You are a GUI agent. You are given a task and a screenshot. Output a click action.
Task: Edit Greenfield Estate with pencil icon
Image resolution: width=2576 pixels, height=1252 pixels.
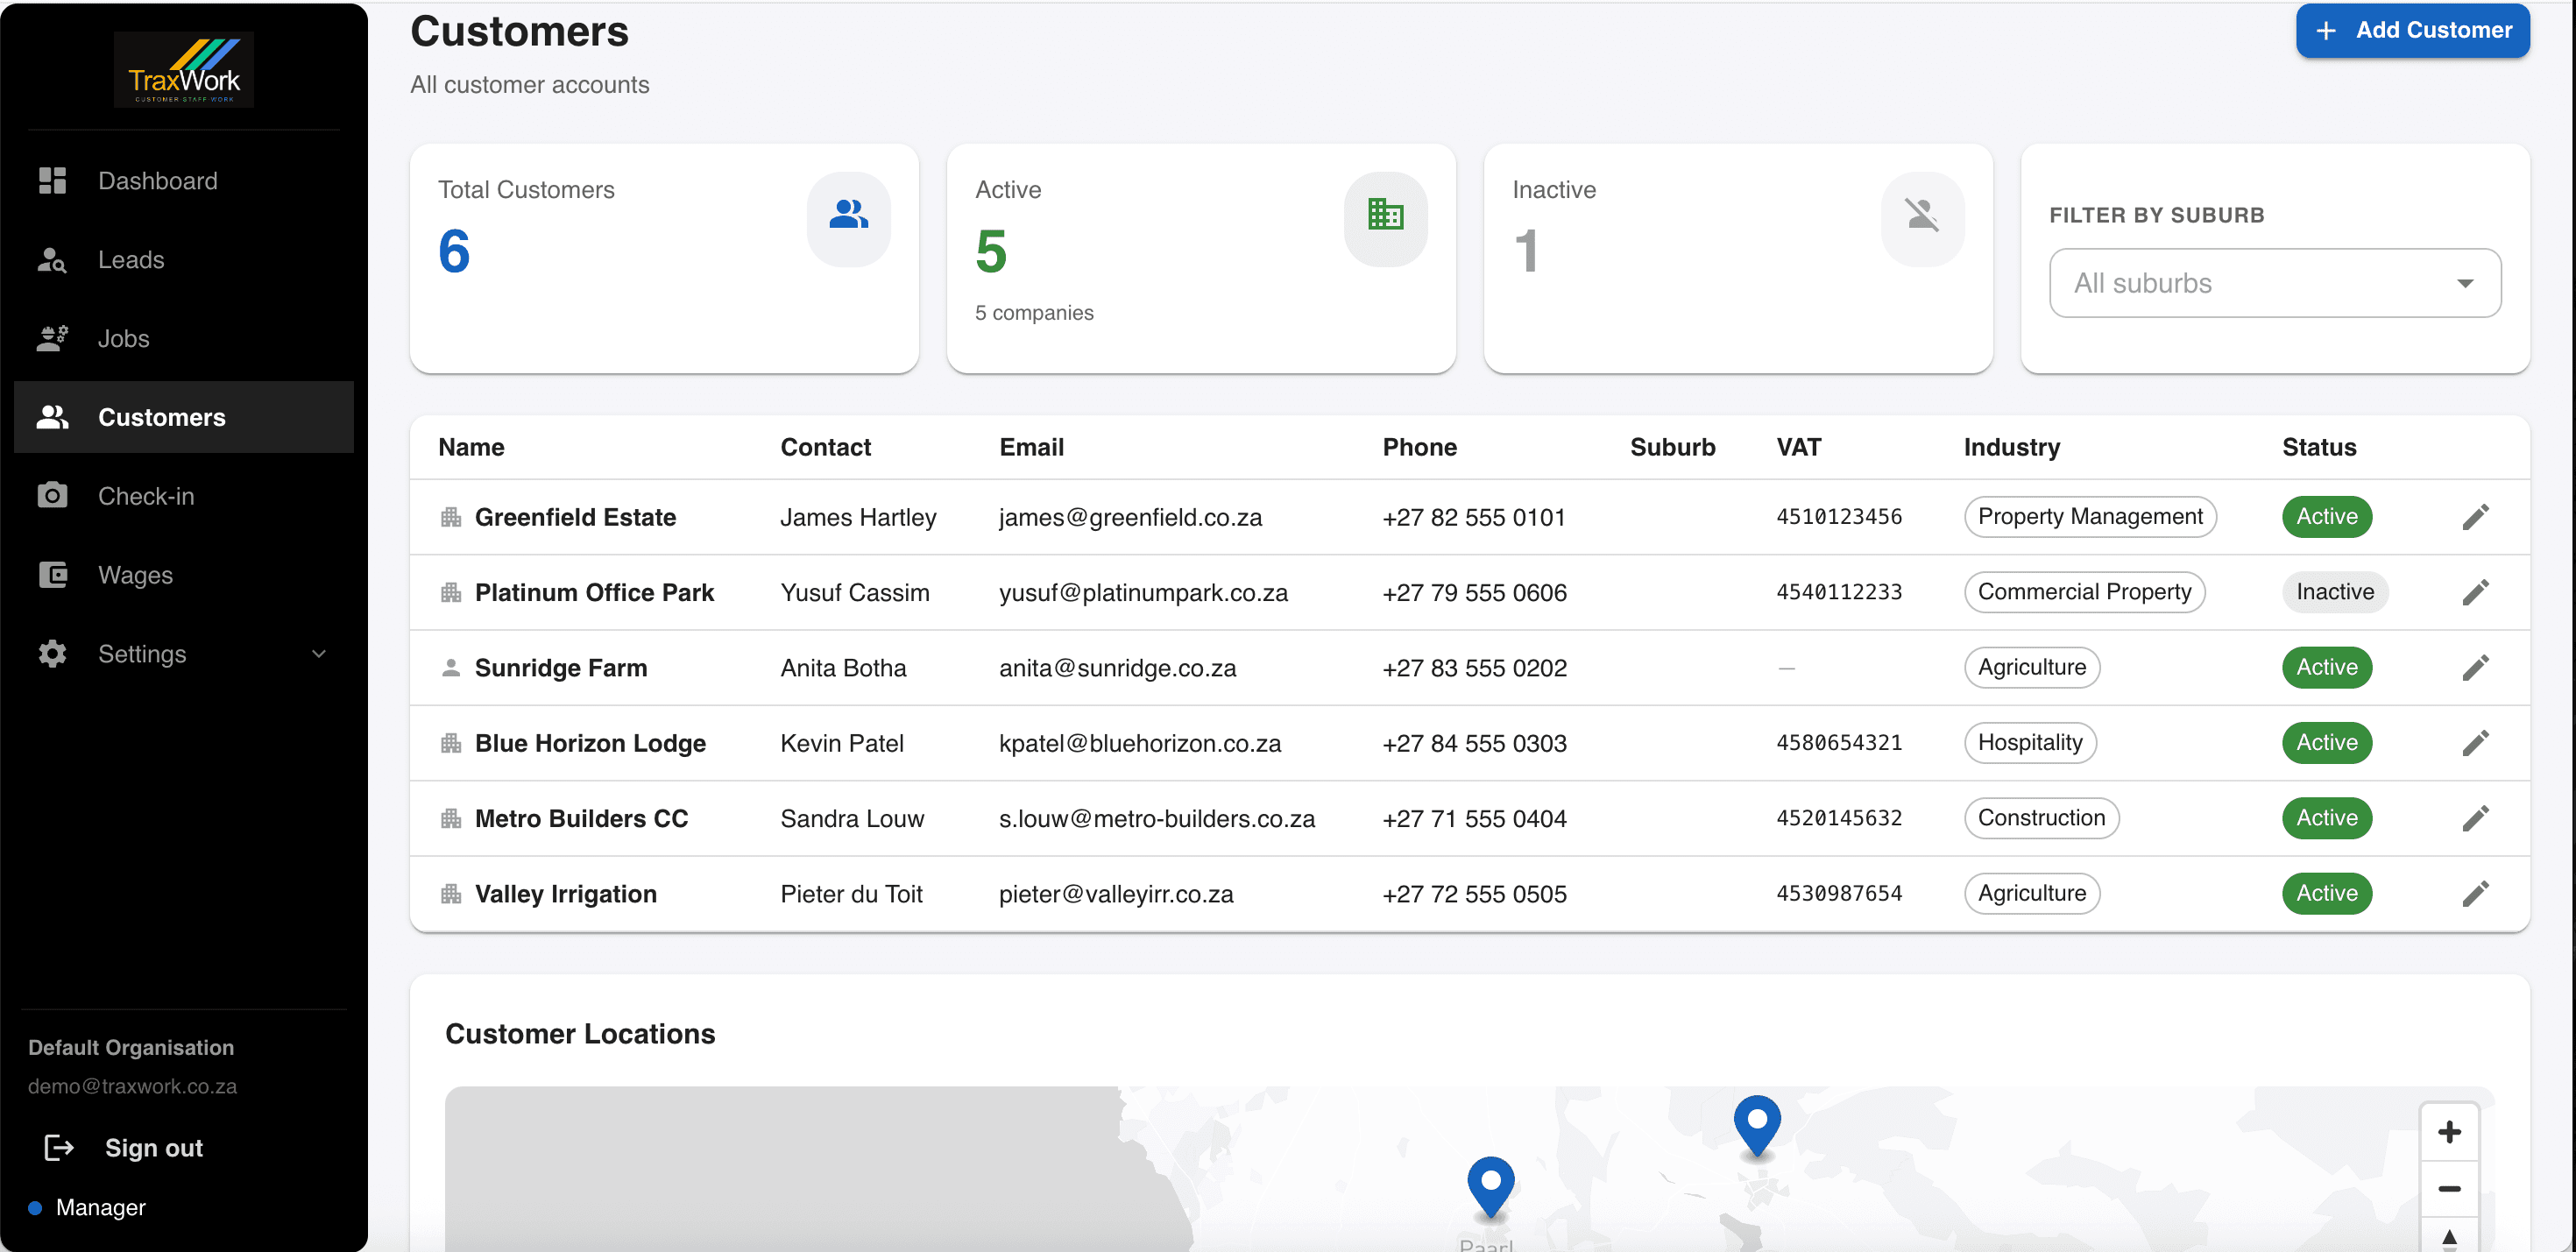coord(2475,517)
